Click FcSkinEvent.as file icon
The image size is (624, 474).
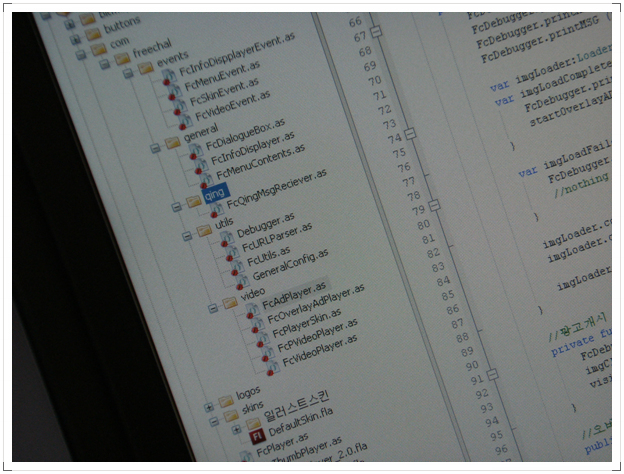click(x=179, y=105)
